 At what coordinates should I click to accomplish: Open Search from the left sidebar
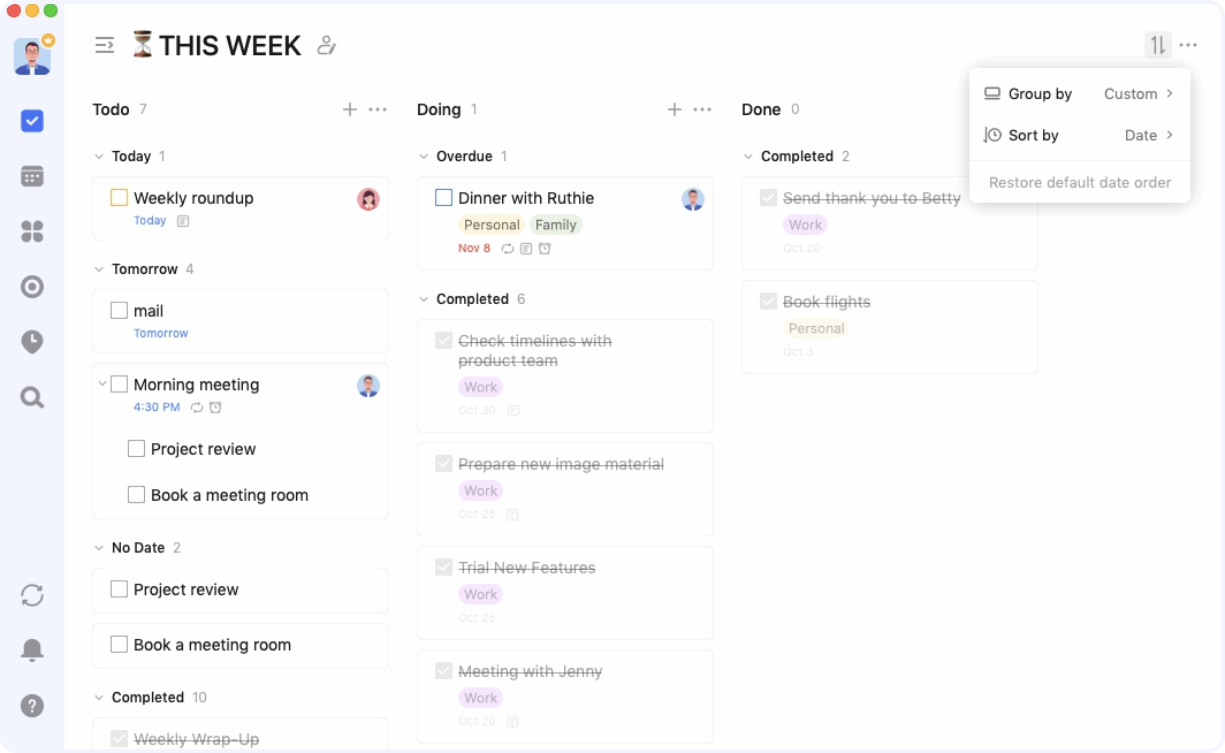pyautogui.click(x=32, y=398)
